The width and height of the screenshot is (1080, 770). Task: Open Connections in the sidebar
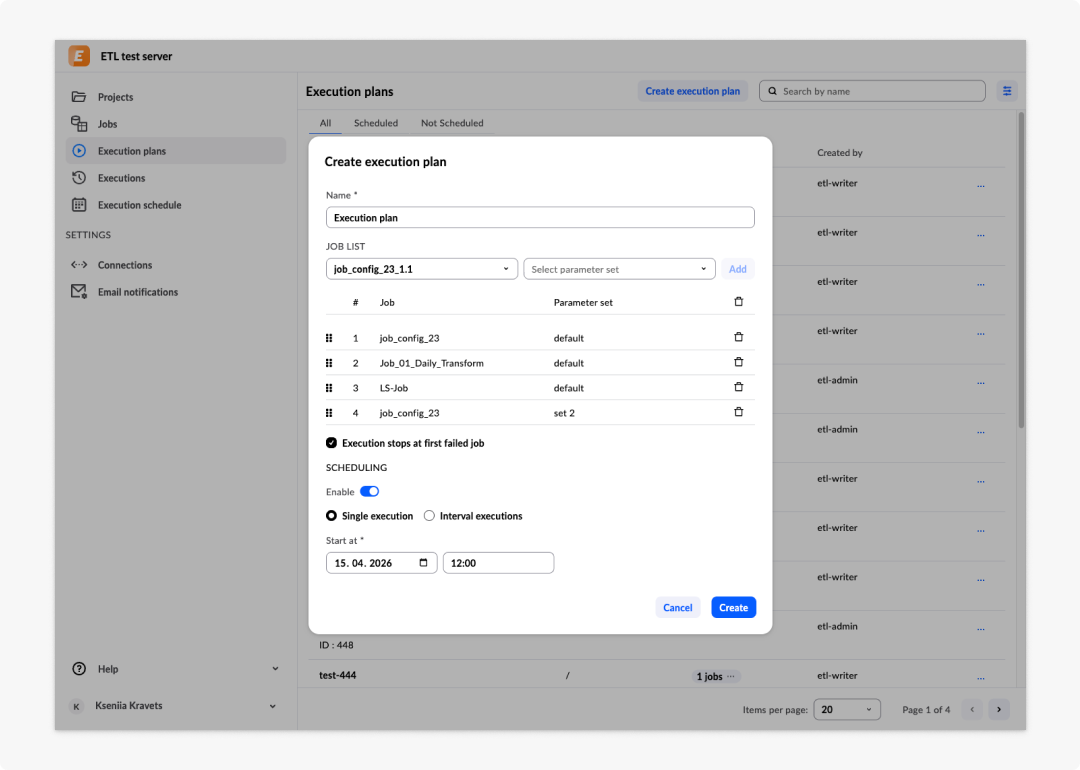coord(176,264)
